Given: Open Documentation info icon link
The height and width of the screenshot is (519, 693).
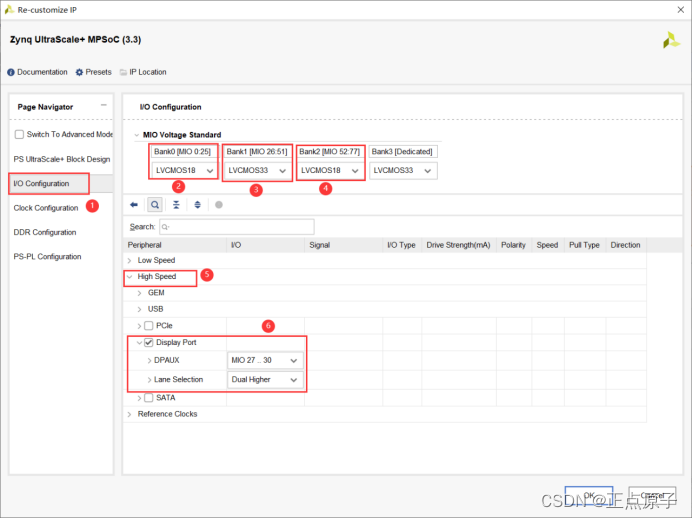Looking at the screenshot, I should tap(38, 72).
